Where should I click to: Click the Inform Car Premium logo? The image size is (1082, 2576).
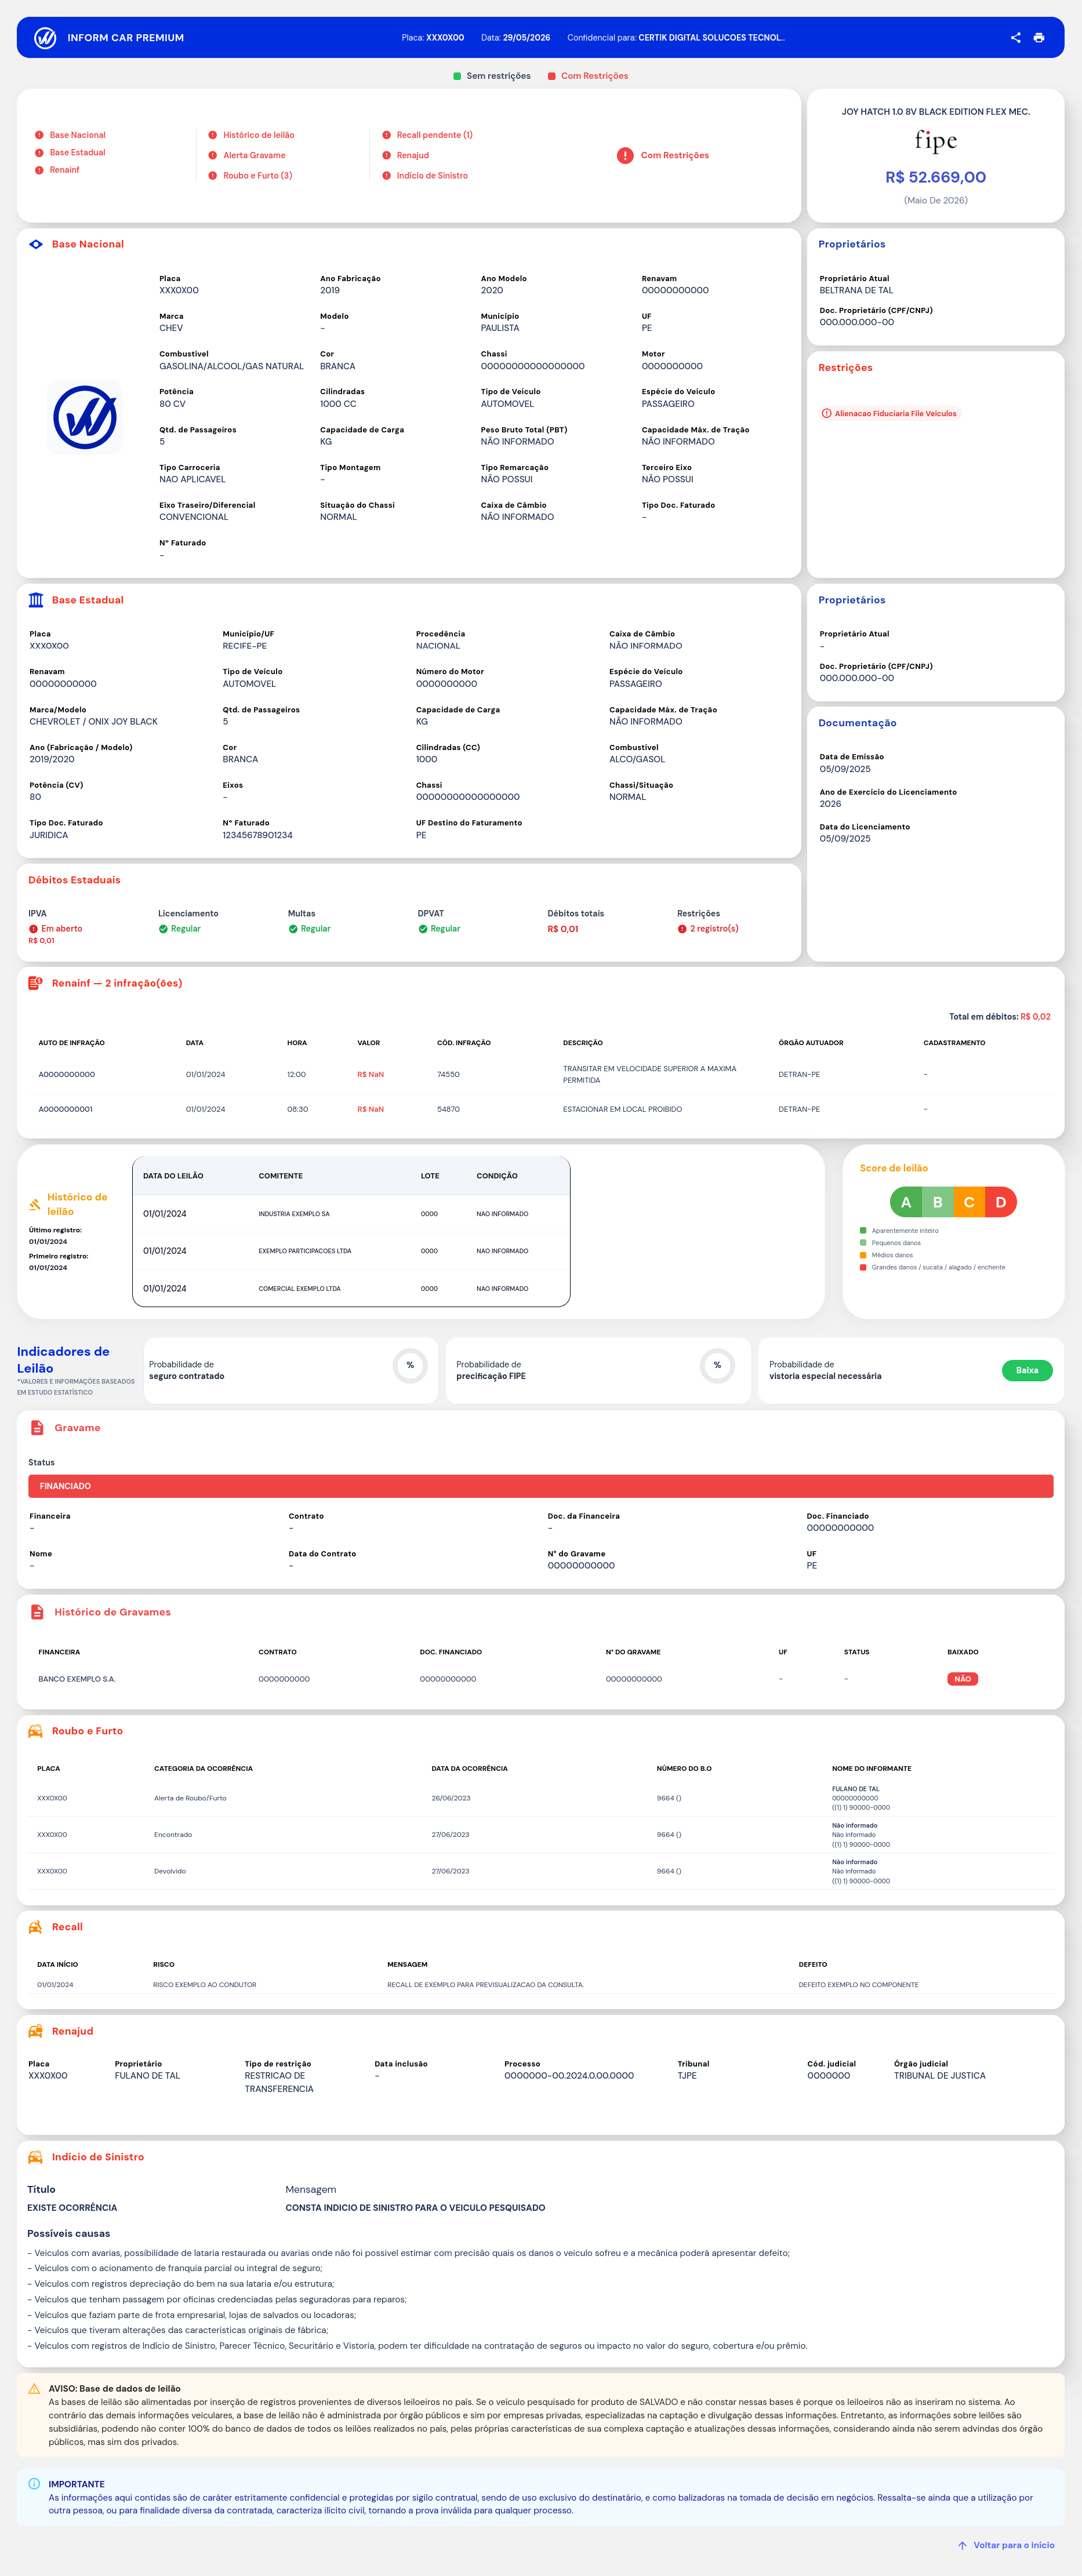pos(45,38)
